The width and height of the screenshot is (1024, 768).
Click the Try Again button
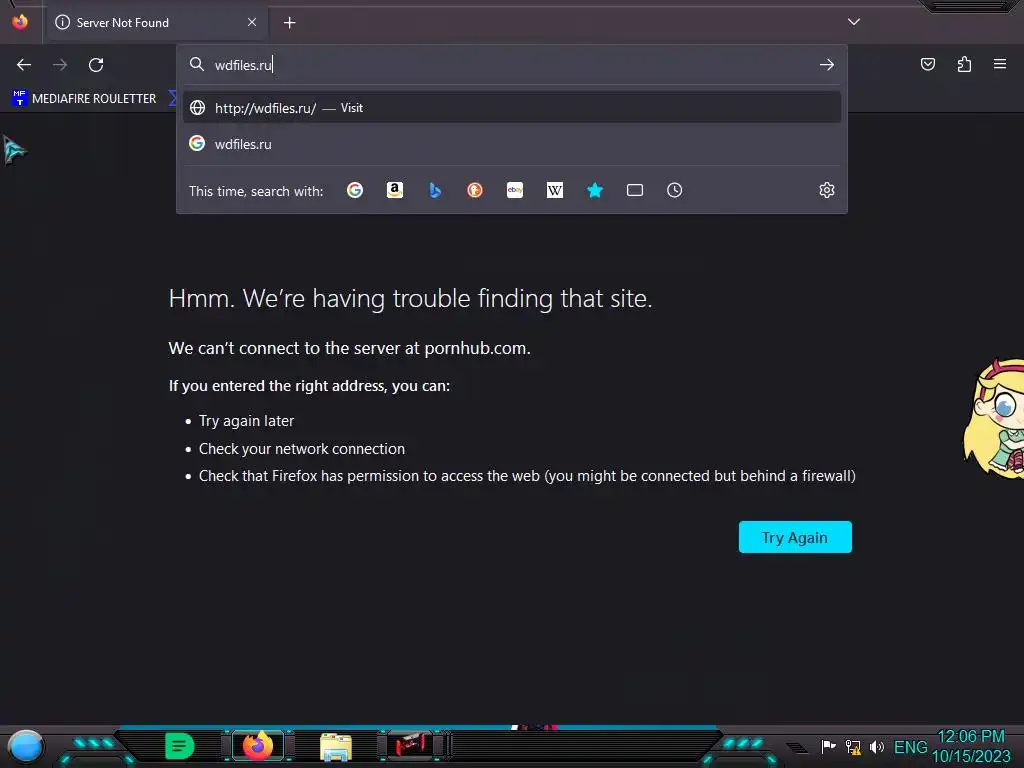click(x=795, y=537)
